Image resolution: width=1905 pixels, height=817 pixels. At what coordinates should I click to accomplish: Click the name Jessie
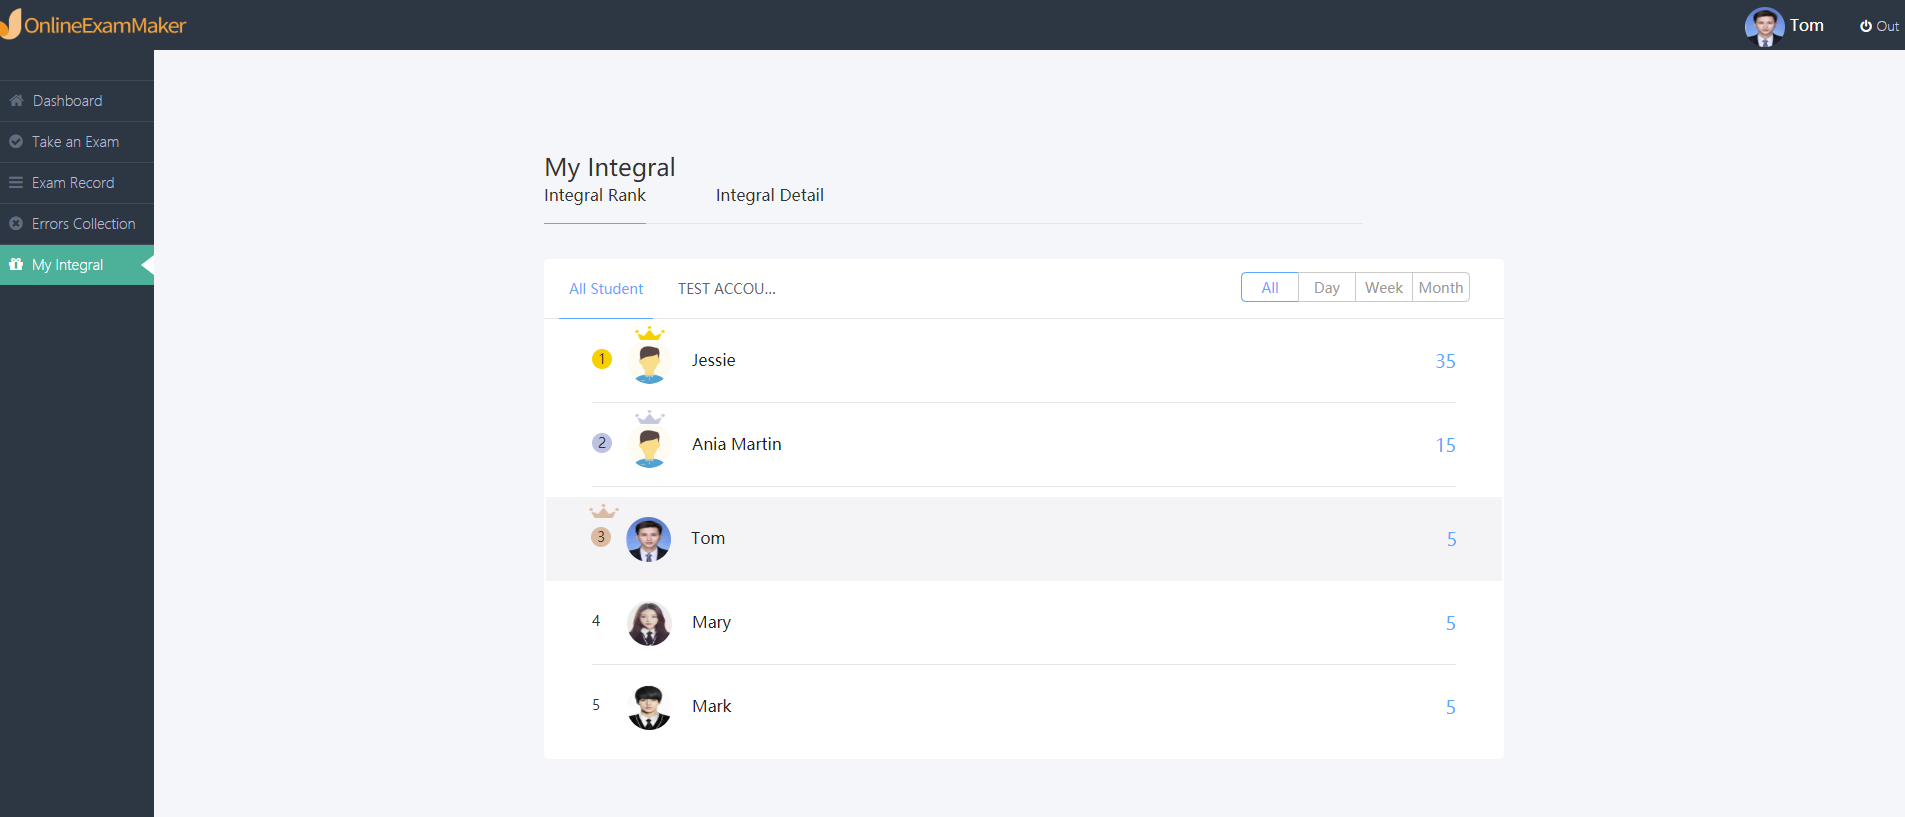point(714,360)
